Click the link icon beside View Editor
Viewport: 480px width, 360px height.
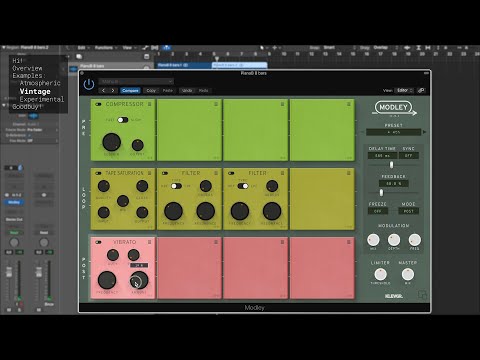[421, 90]
